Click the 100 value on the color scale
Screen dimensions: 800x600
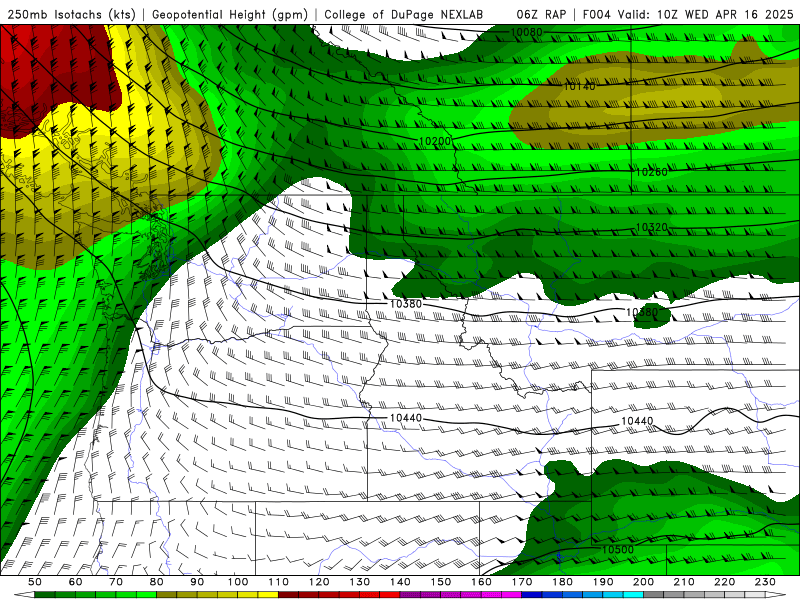(238, 582)
